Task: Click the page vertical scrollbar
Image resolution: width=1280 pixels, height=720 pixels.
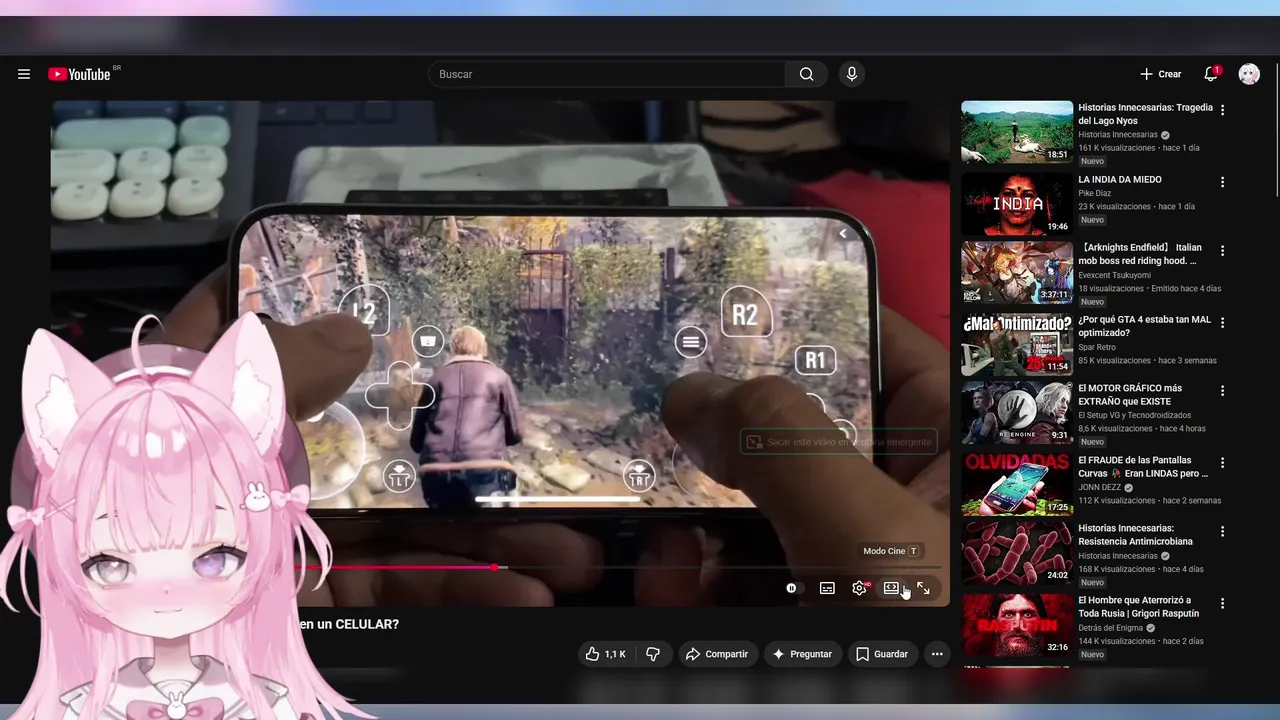Action: (1275, 130)
